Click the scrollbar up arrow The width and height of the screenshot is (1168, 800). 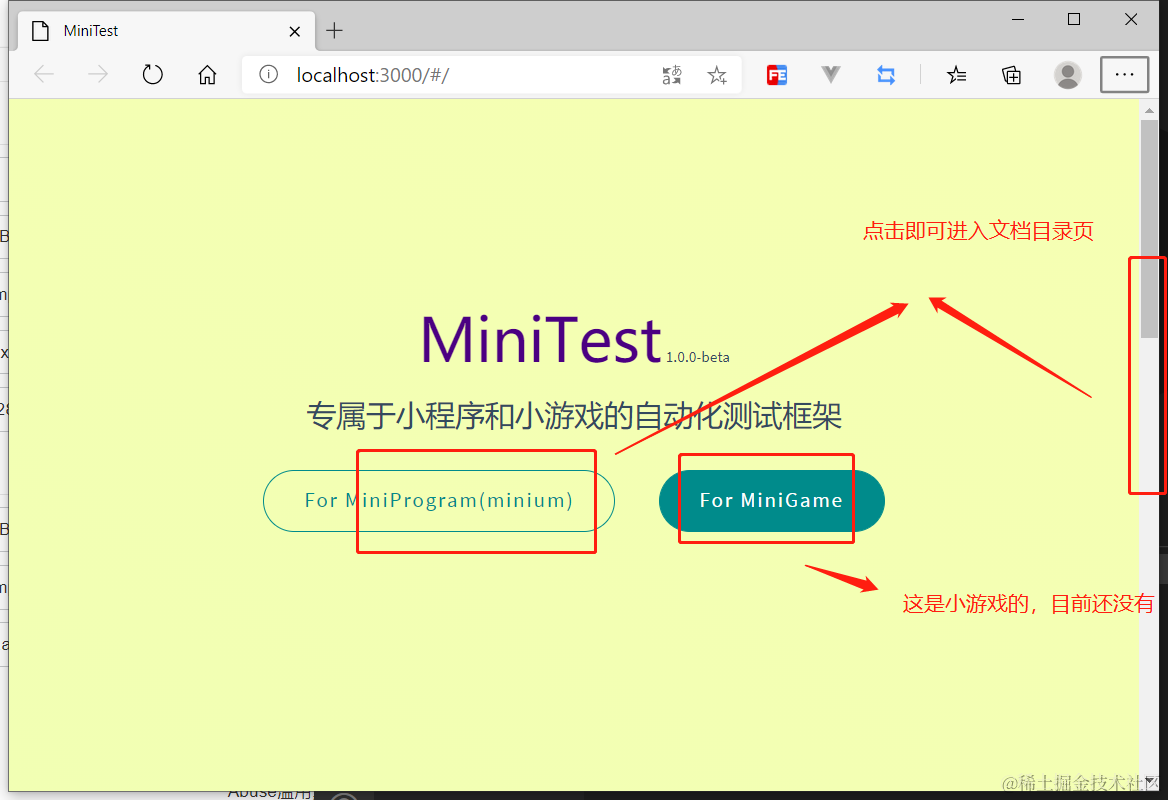pyautogui.click(x=1149, y=110)
